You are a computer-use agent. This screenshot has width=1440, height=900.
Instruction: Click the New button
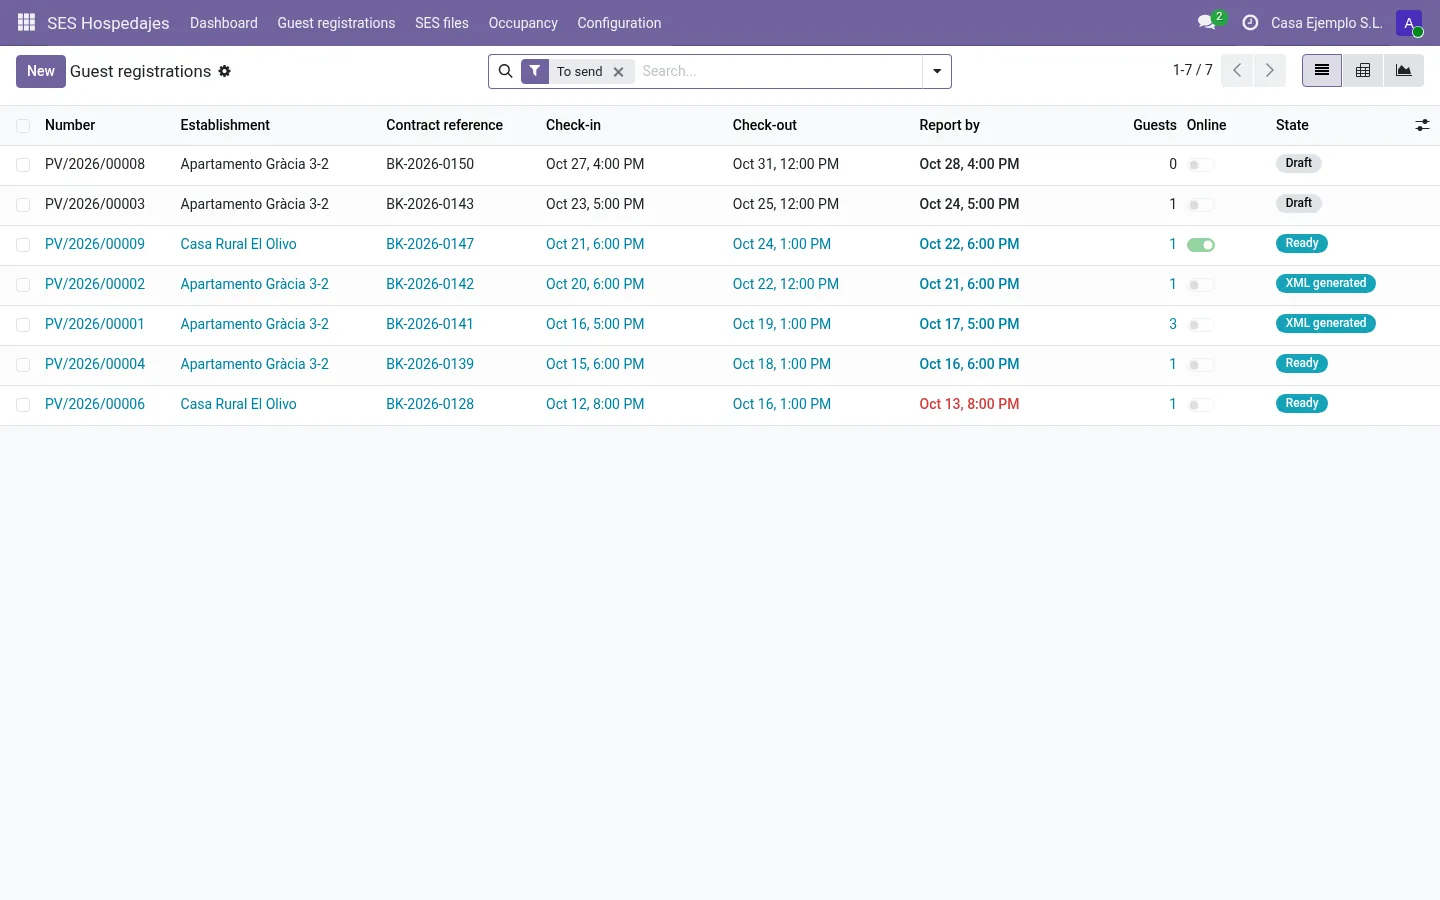(x=41, y=71)
